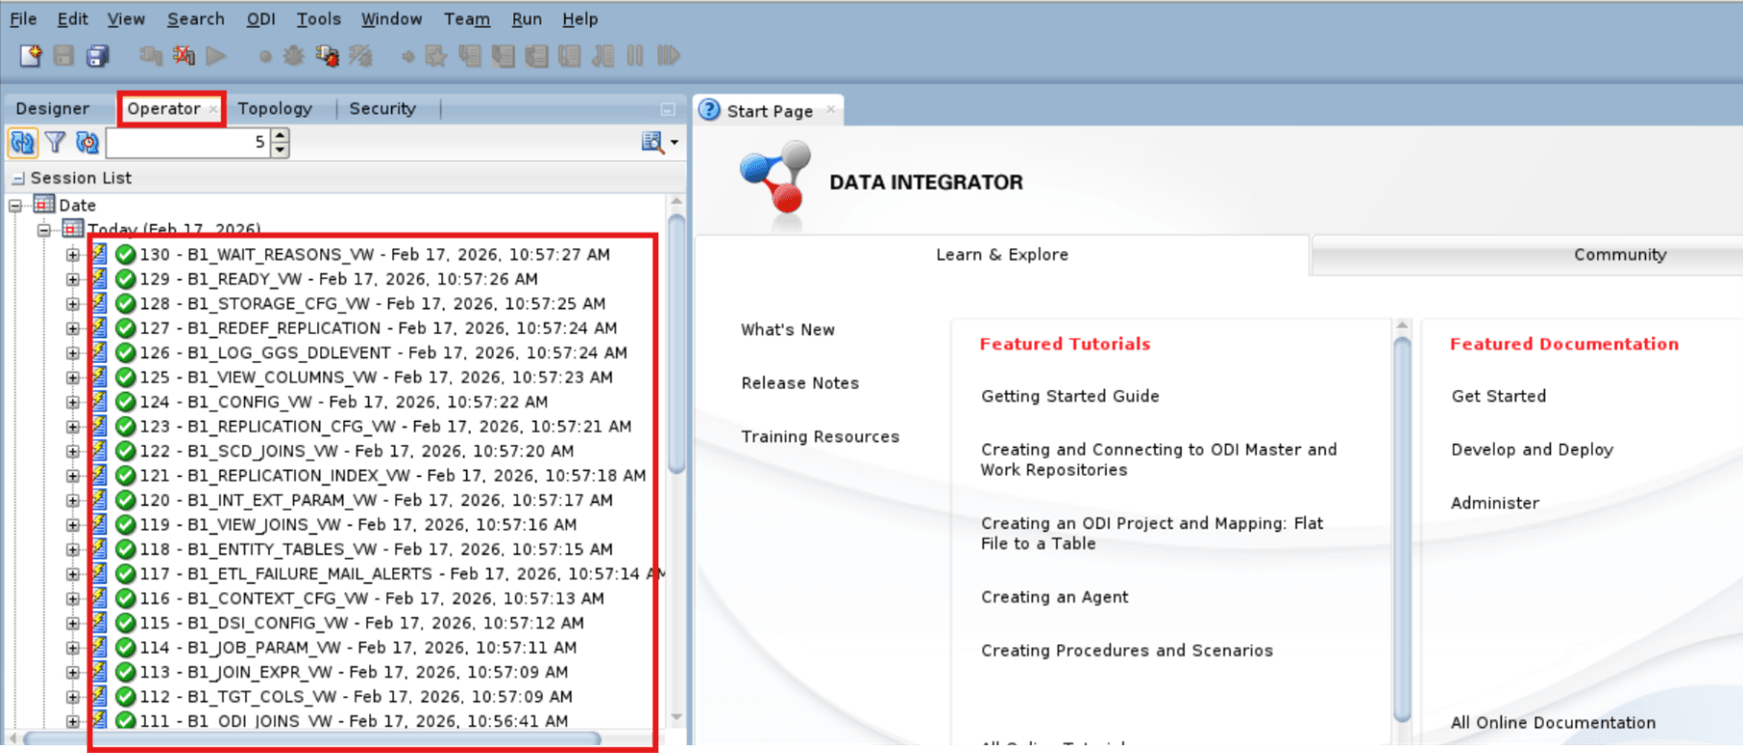The width and height of the screenshot is (1743, 753).
Task: Click the Resume bars-with-arrow toolbar icon
Action: coord(668,56)
